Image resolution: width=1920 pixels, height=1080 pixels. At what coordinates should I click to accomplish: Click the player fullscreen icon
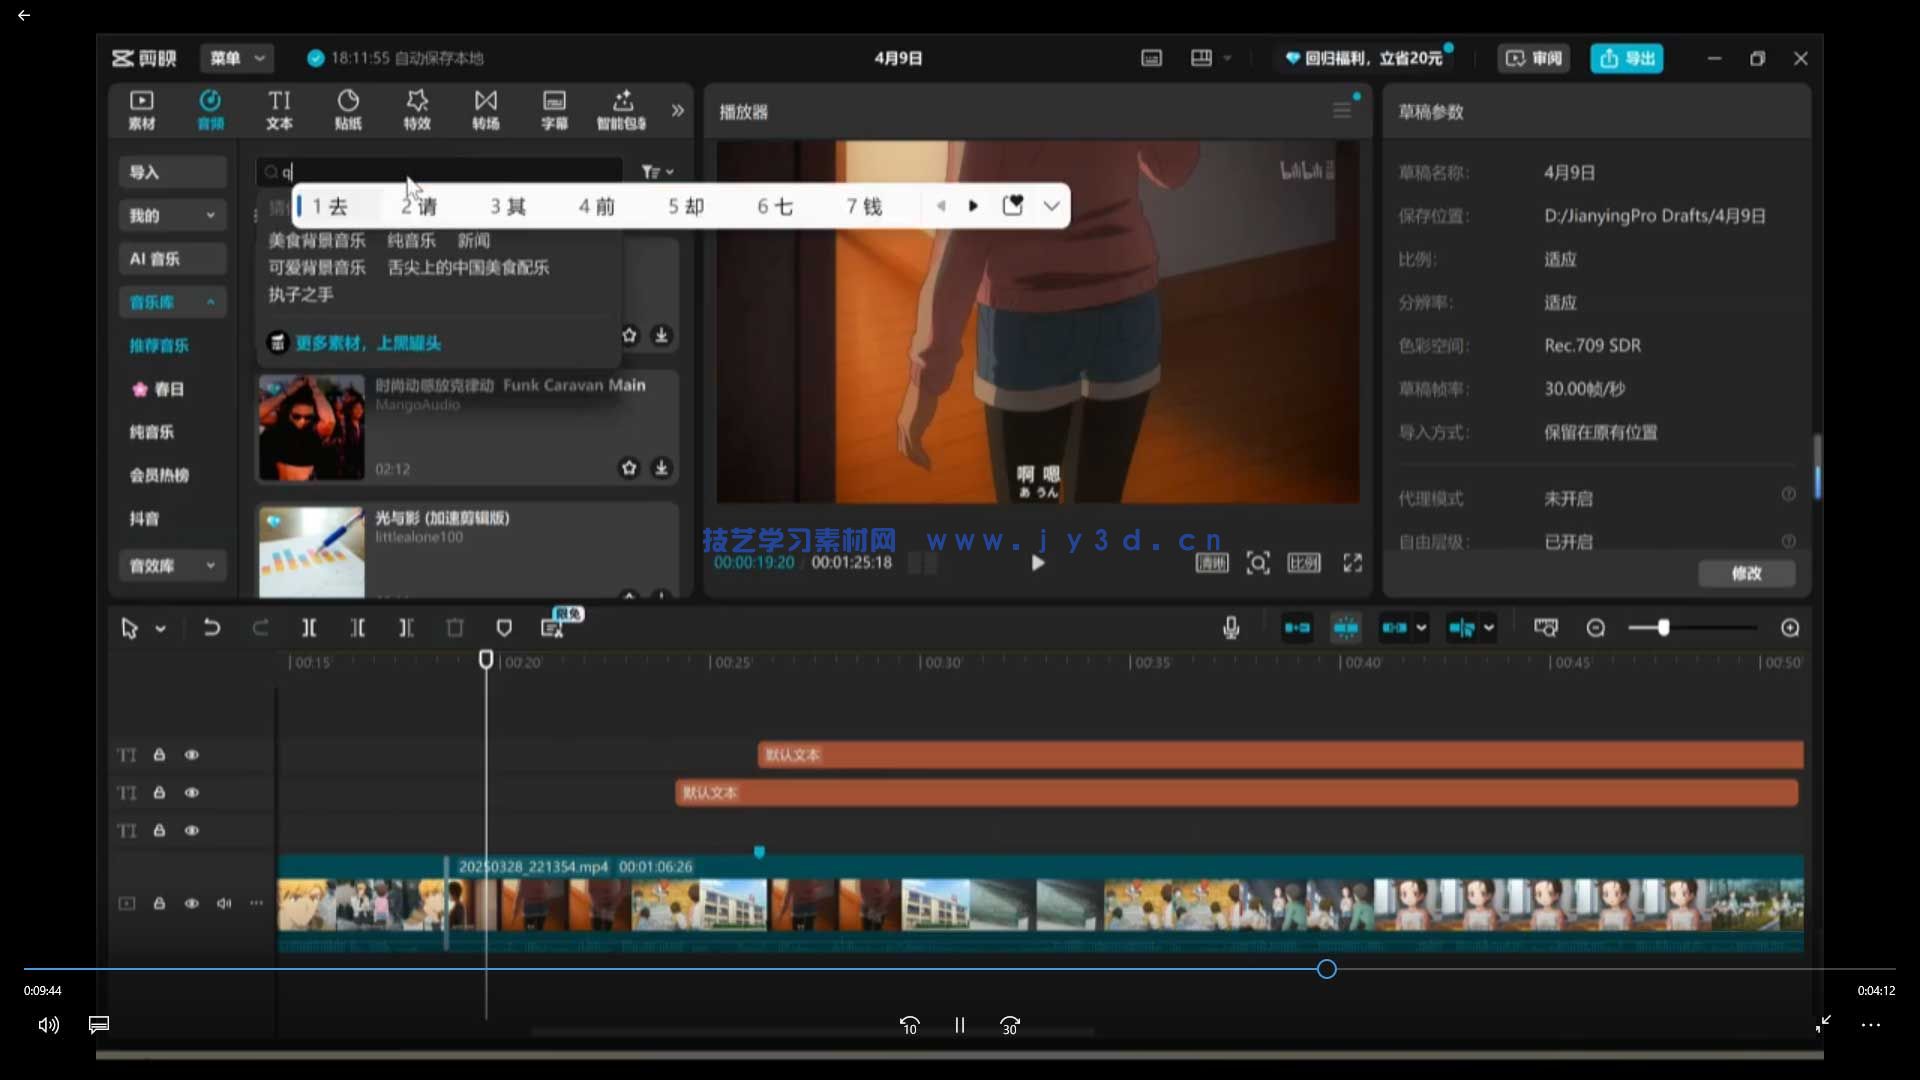1352,563
